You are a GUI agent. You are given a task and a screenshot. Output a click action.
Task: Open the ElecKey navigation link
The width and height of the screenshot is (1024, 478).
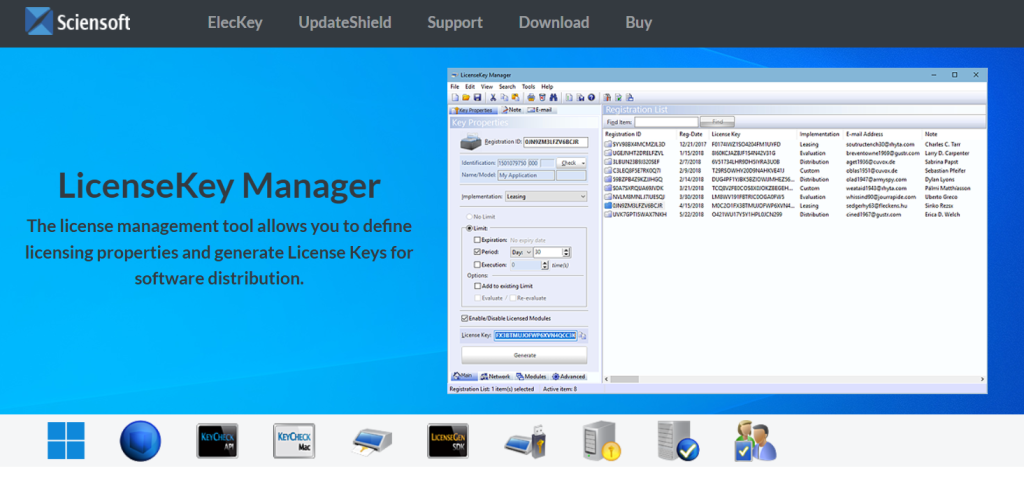(x=234, y=22)
